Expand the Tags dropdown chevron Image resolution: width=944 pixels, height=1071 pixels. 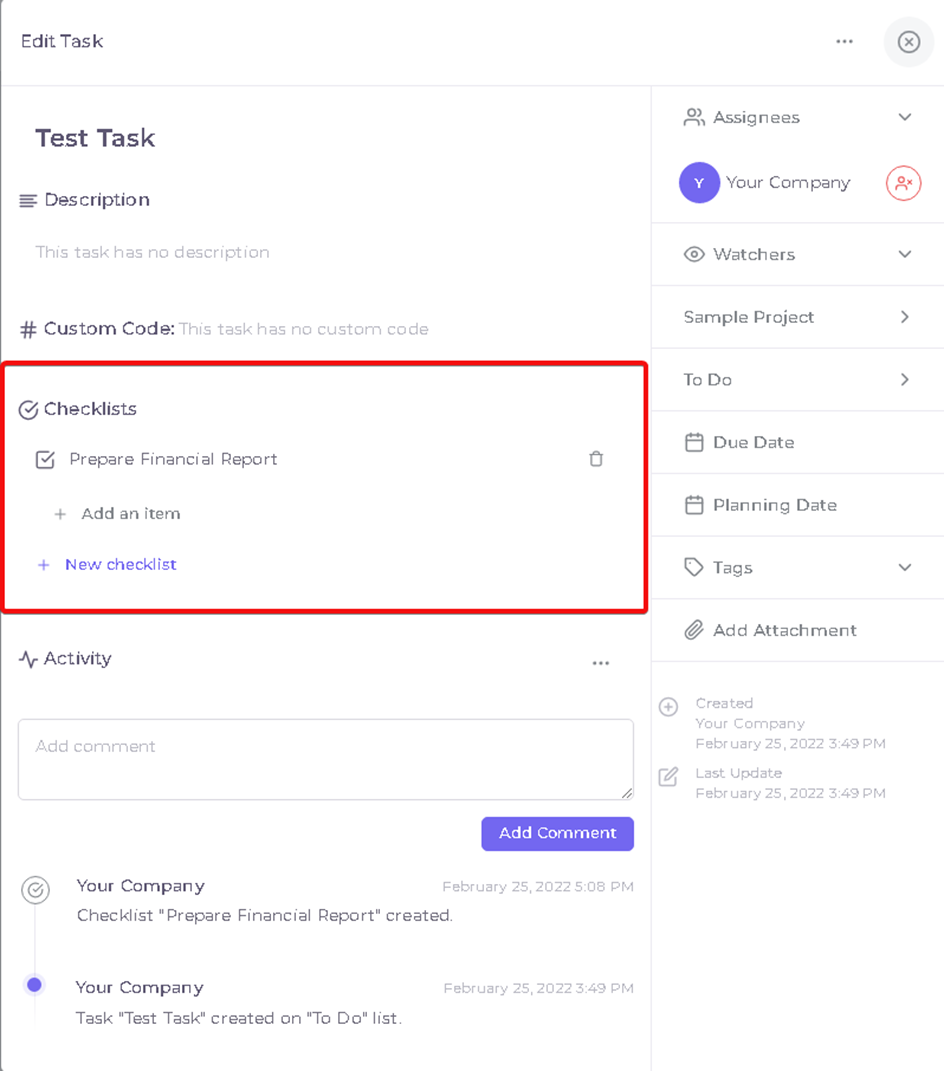(x=905, y=567)
